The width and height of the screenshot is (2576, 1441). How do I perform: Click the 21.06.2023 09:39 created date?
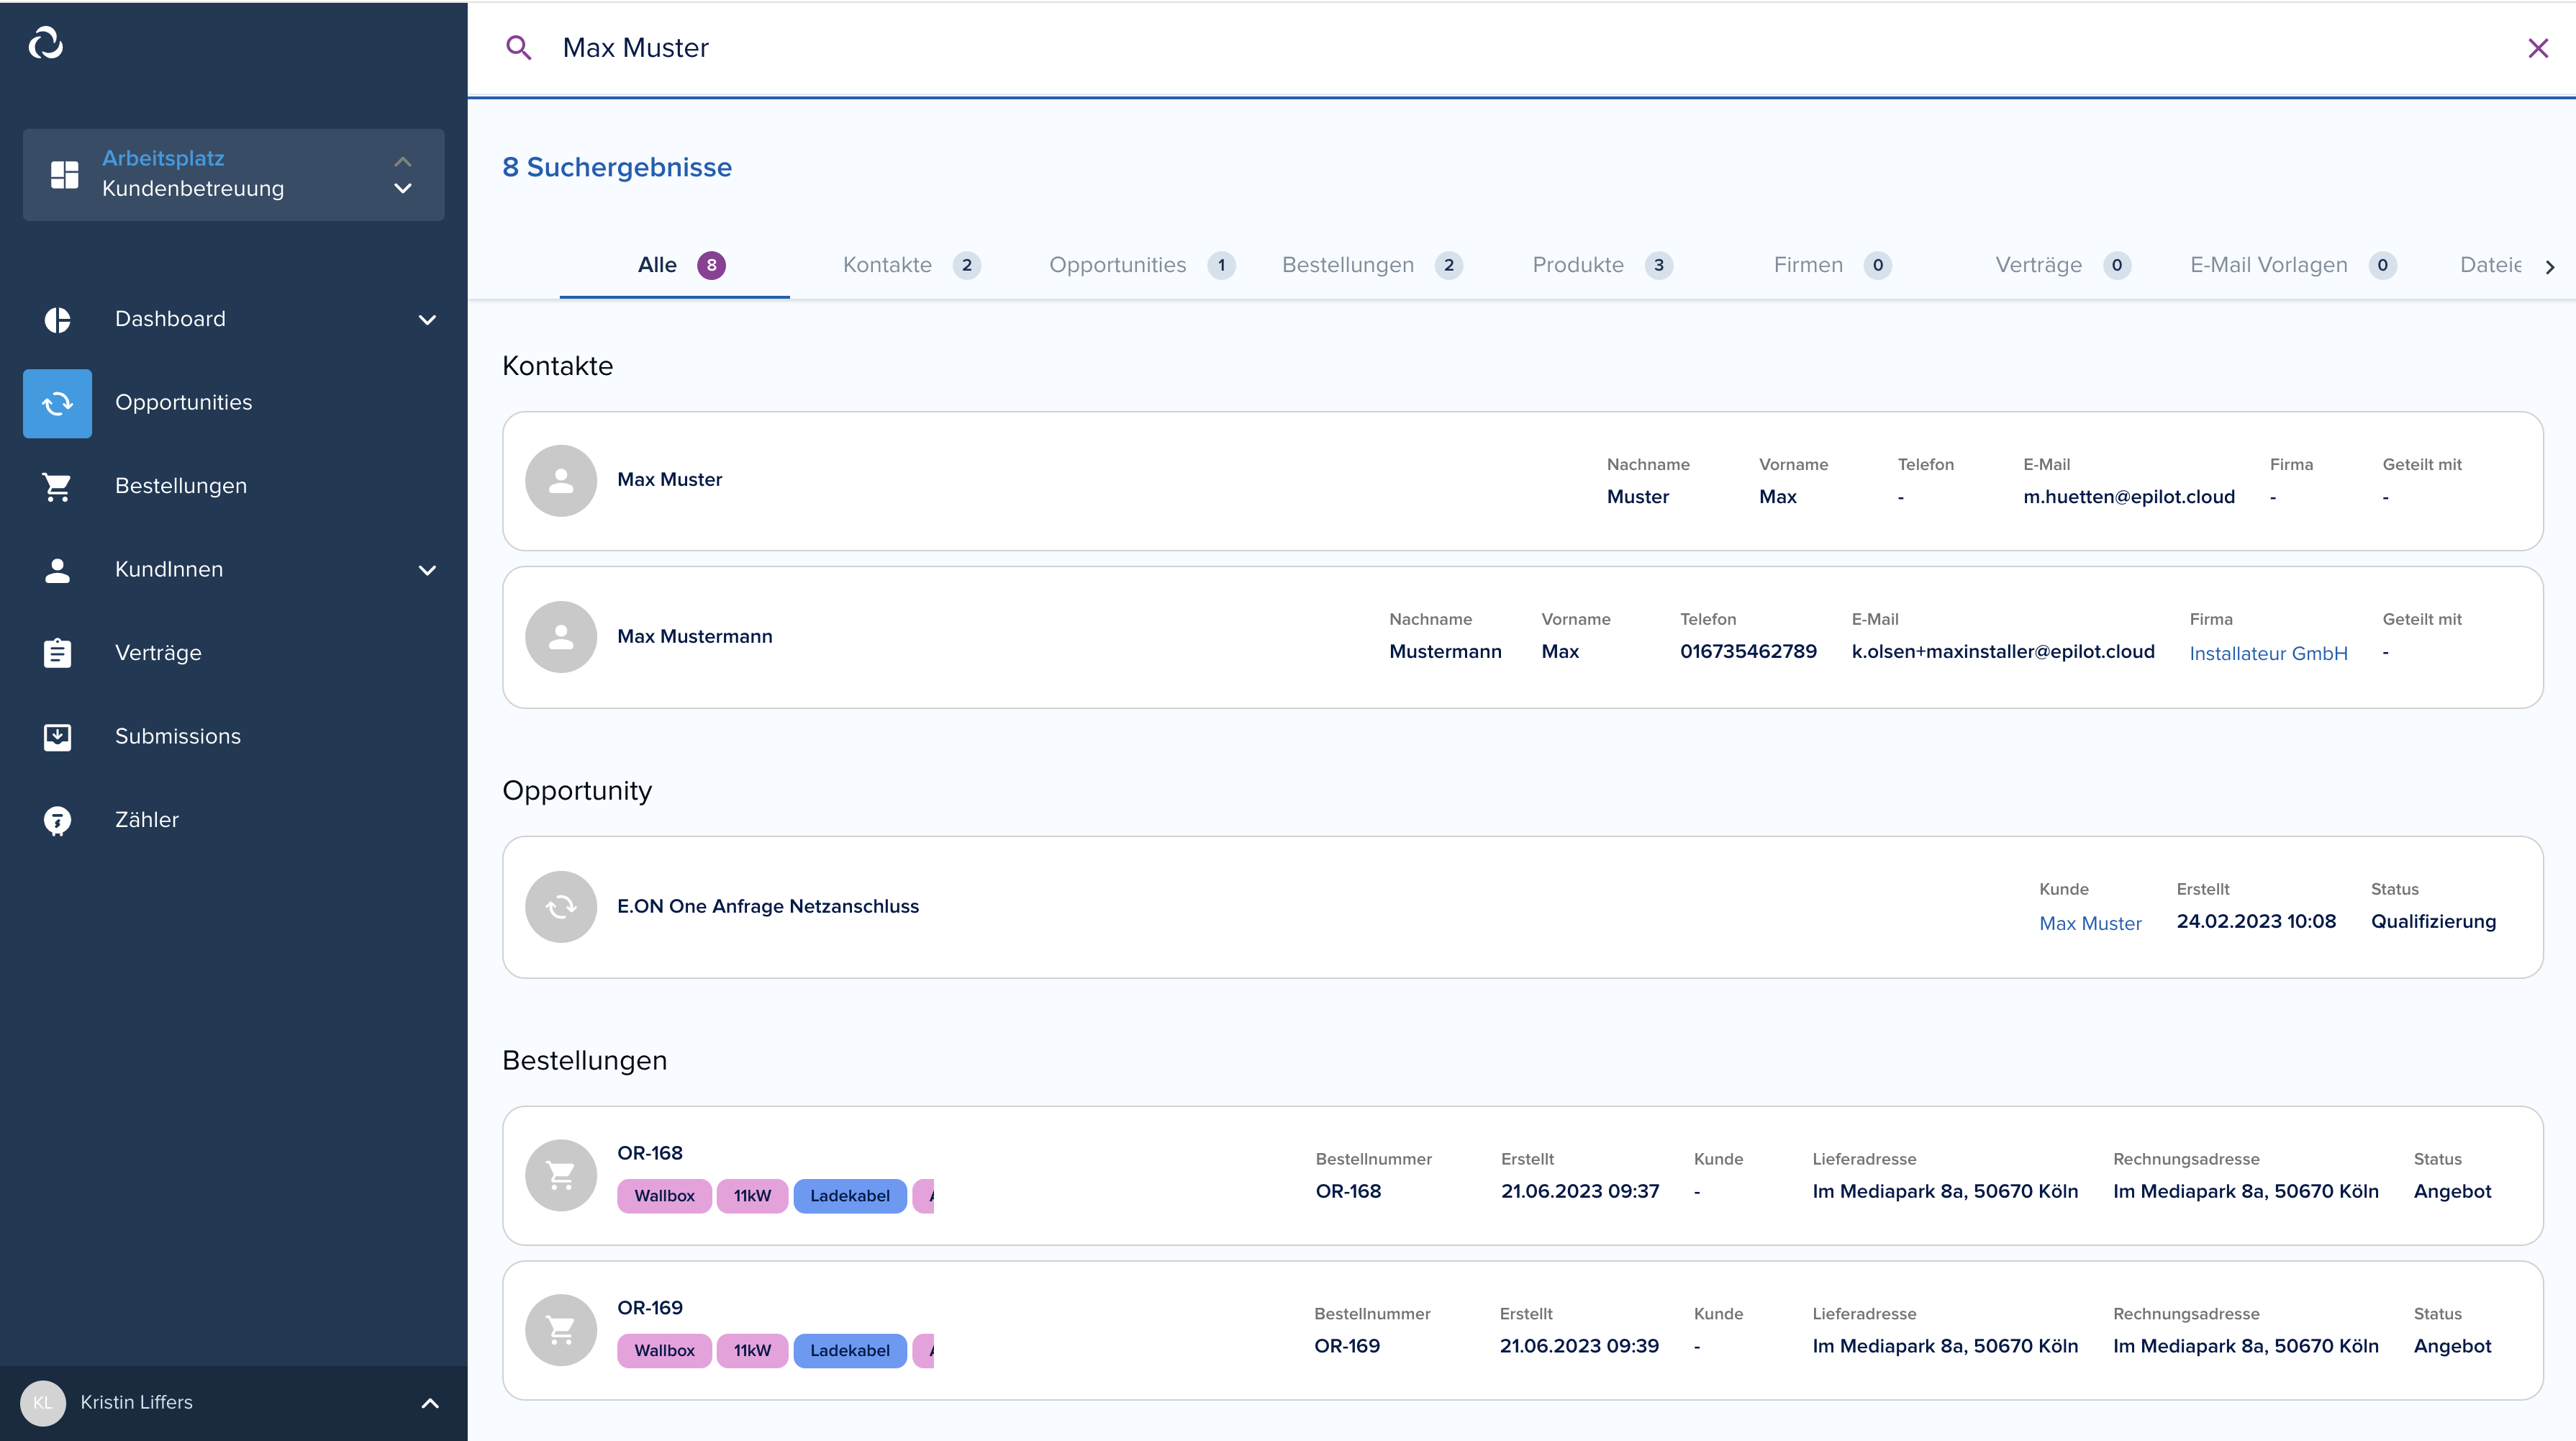pyautogui.click(x=1579, y=1346)
